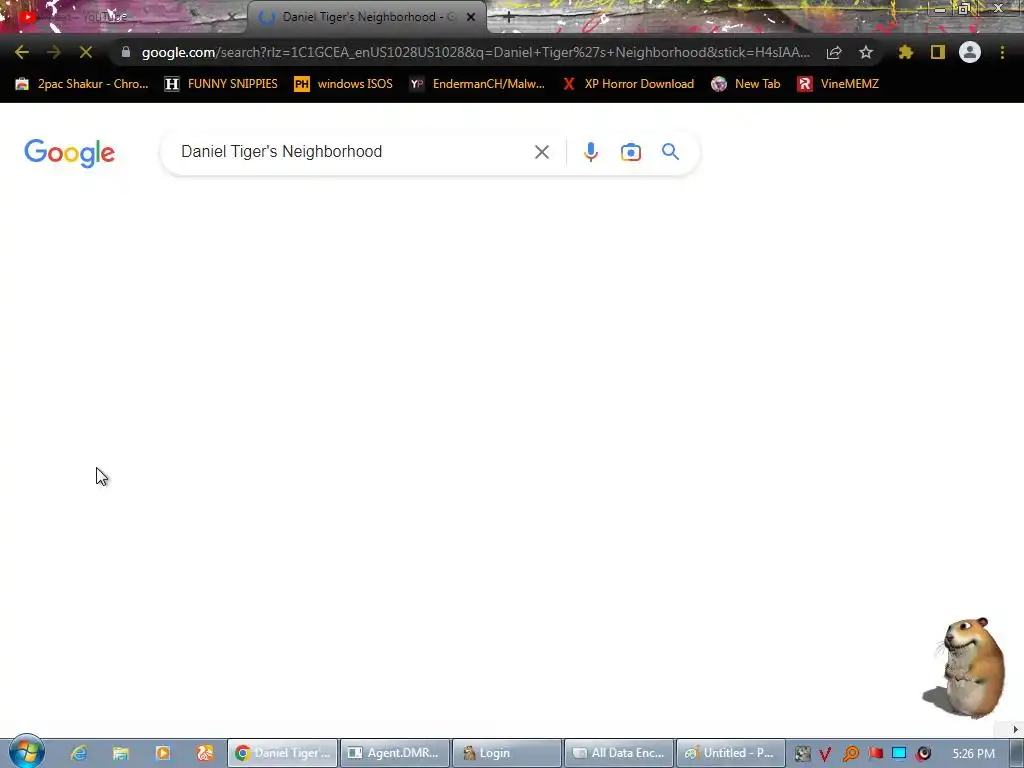Edit the Daniel Tiger's Neighborhood search field
Viewport: 1024px width, 768px height.
[x=353, y=152]
